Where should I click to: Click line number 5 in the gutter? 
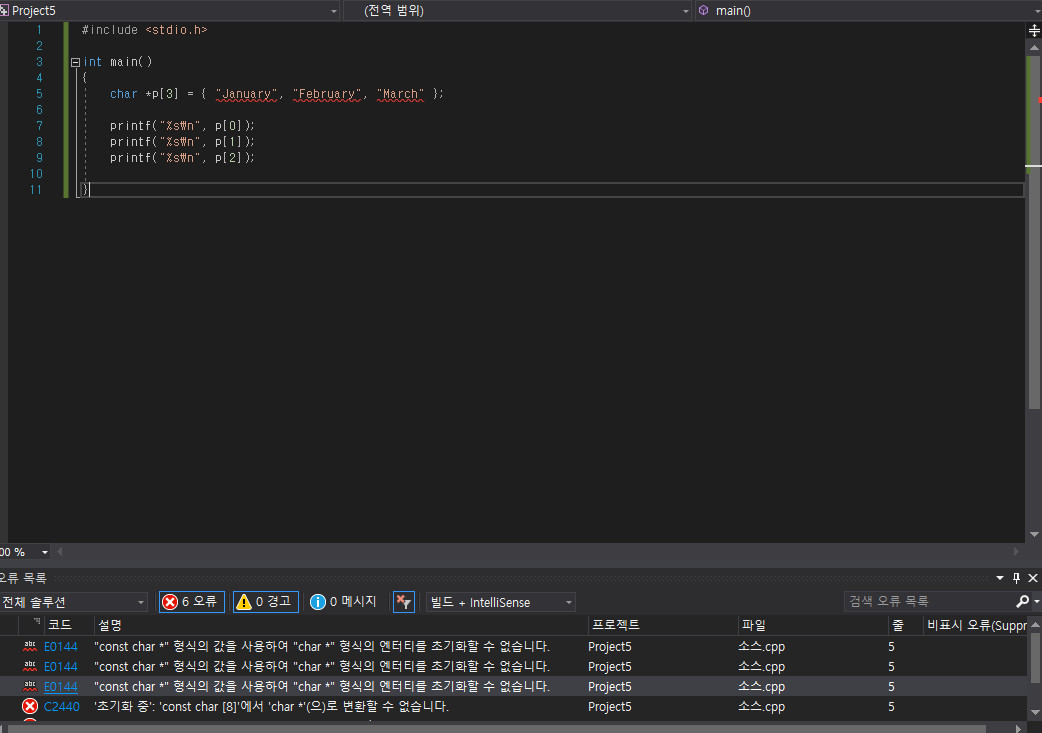[39, 94]
